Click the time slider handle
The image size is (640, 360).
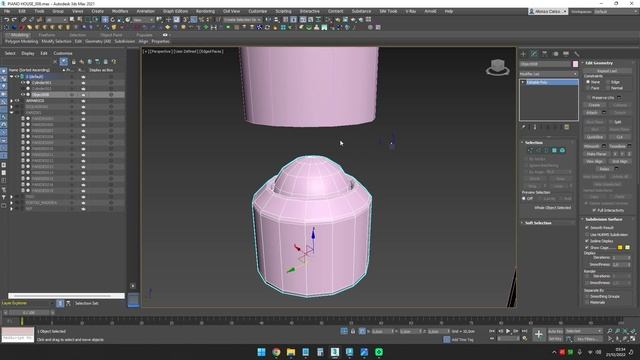29,313
